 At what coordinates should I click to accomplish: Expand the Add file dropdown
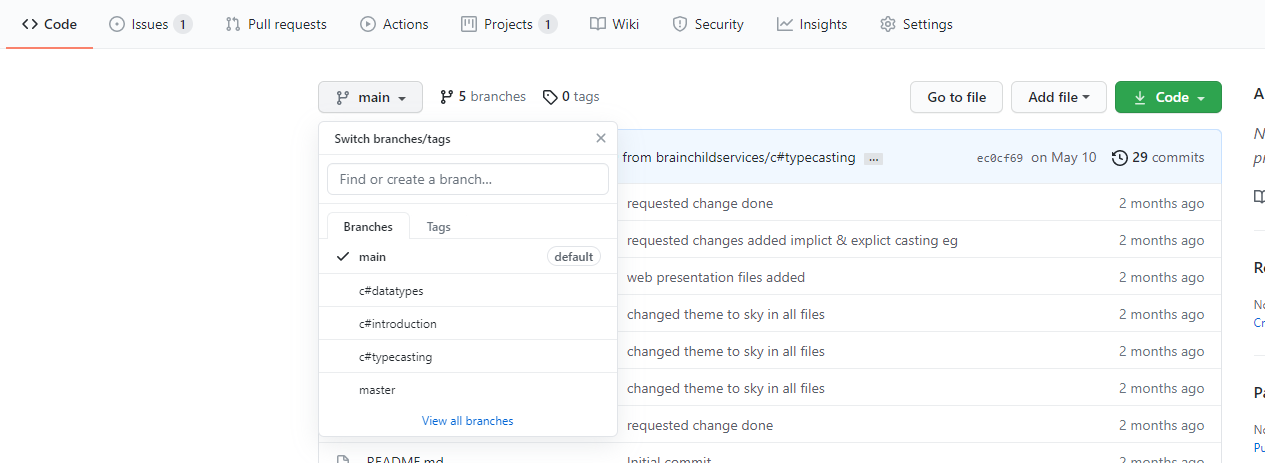[1059, 97]
